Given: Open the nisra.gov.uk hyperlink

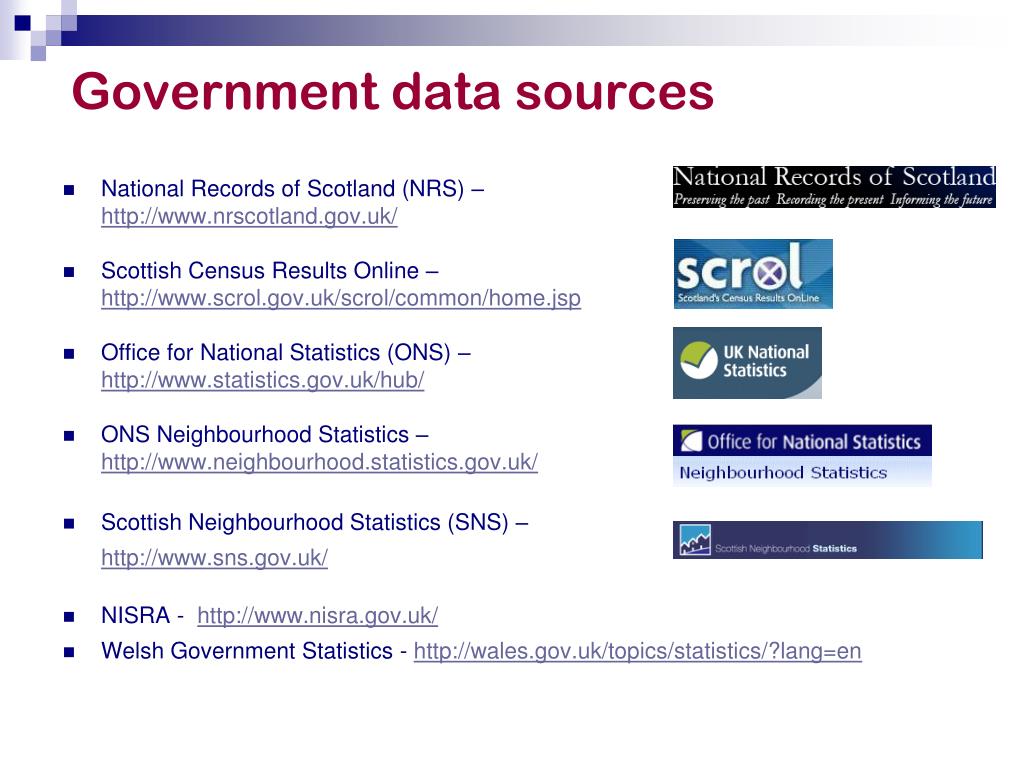Looking at the screenshot, I should pyautogui.click(x=317, y=615).
